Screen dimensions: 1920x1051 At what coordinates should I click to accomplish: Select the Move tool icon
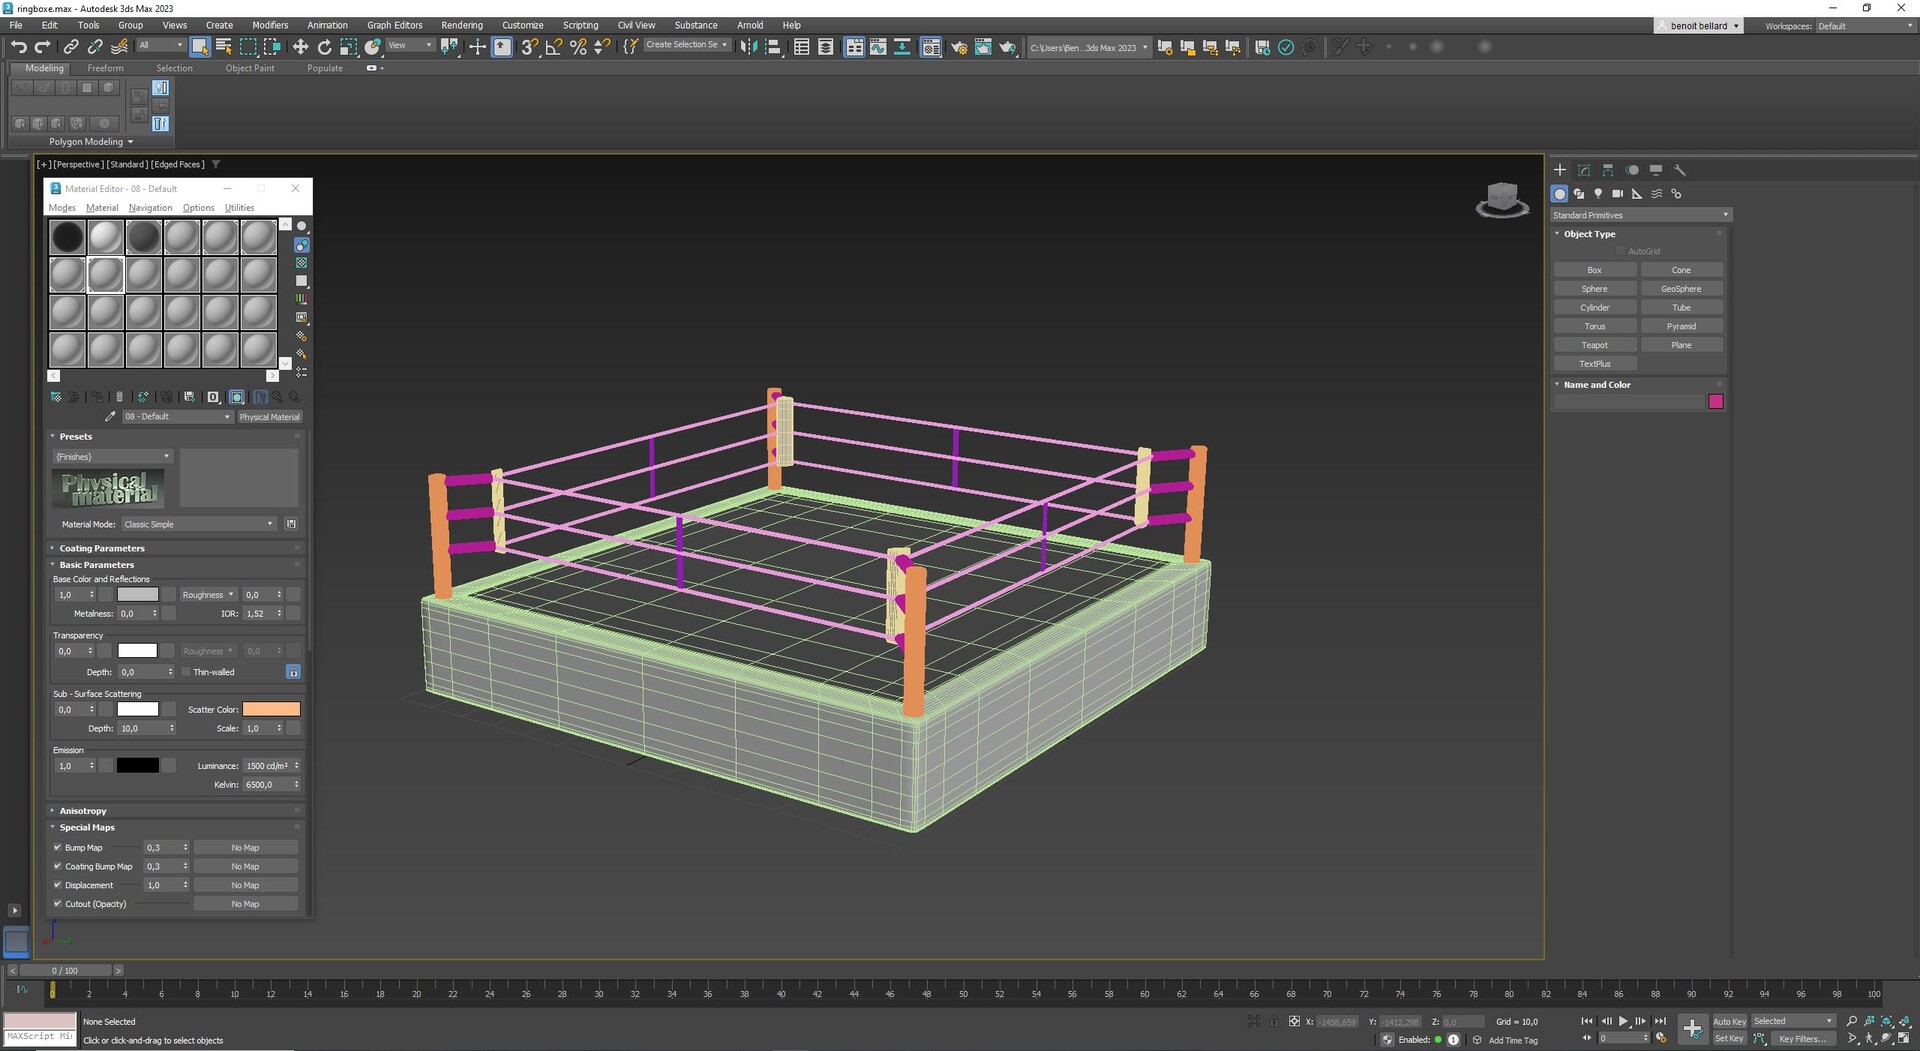(x=300, y=47)
